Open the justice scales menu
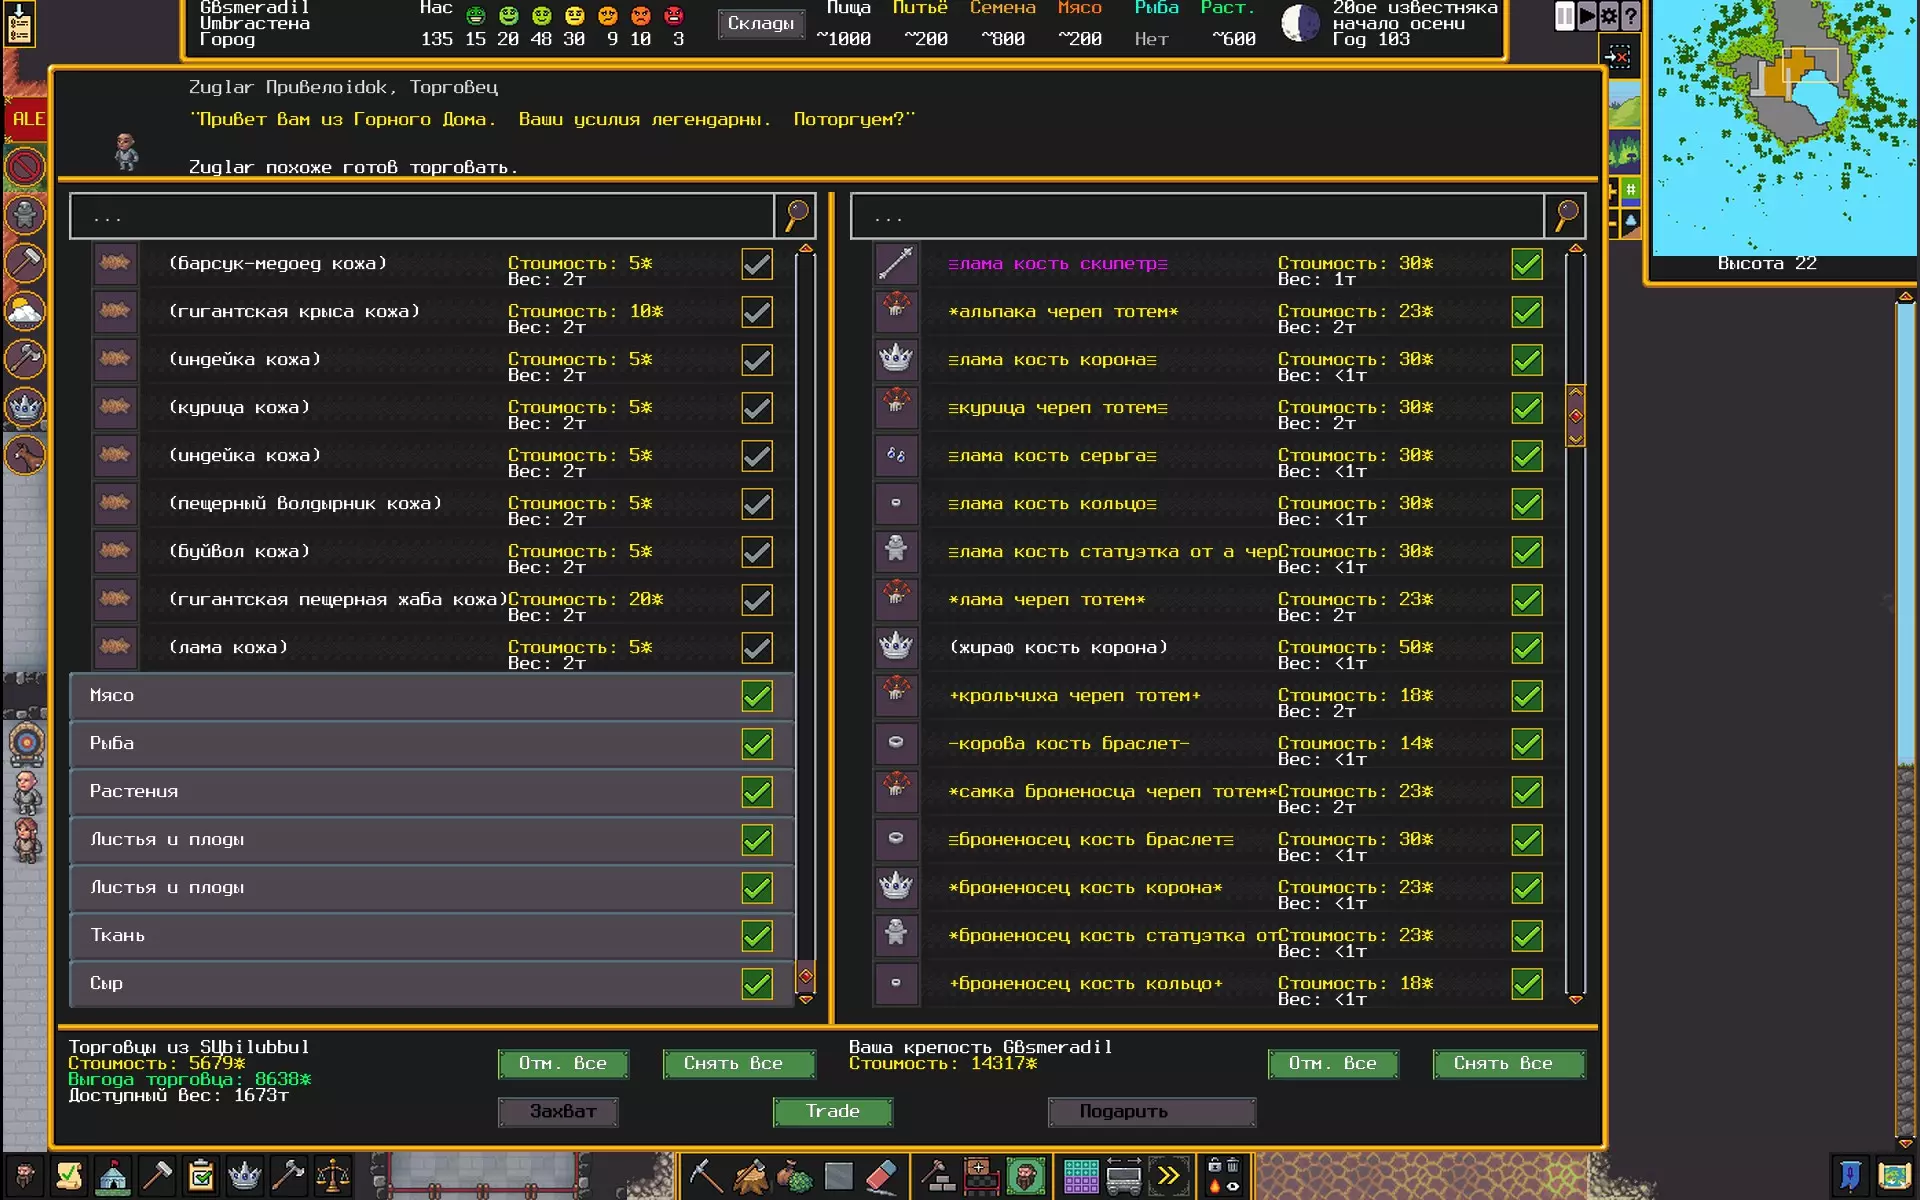The image size is (1920, 1200). [x=332, y=1176]
